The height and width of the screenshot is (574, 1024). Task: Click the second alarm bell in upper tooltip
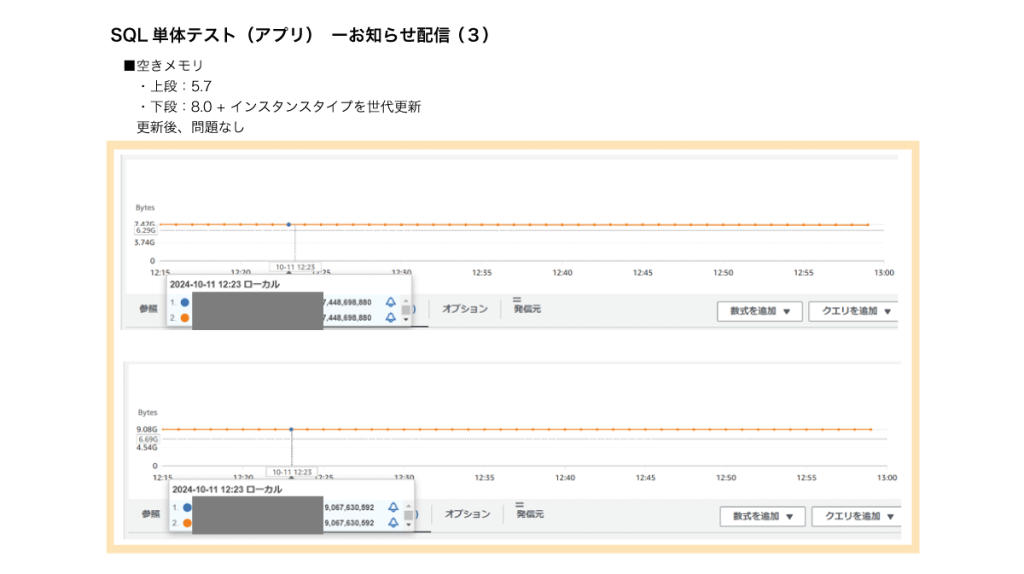click(x=390, y=318)
